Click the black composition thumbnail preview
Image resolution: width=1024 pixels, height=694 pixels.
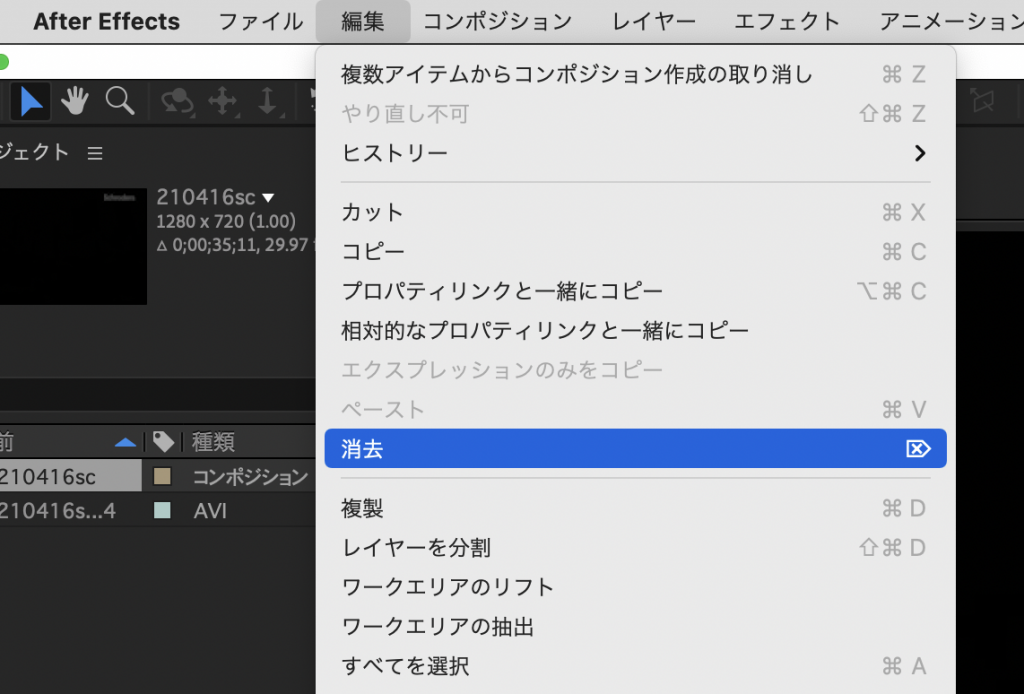(x=73, y=246)
